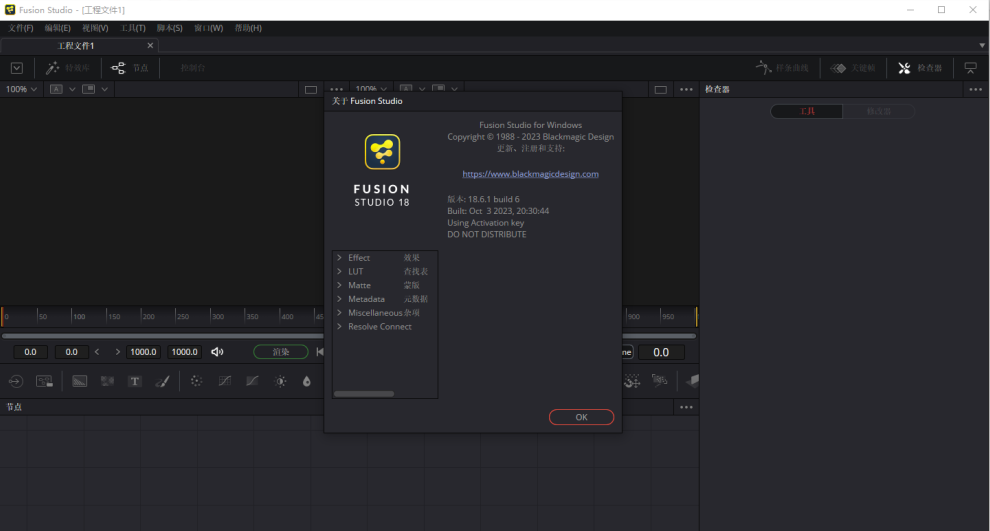Click the Fusion Studio logo in About dialog
990x531 pixels.
tap(382, 152)
